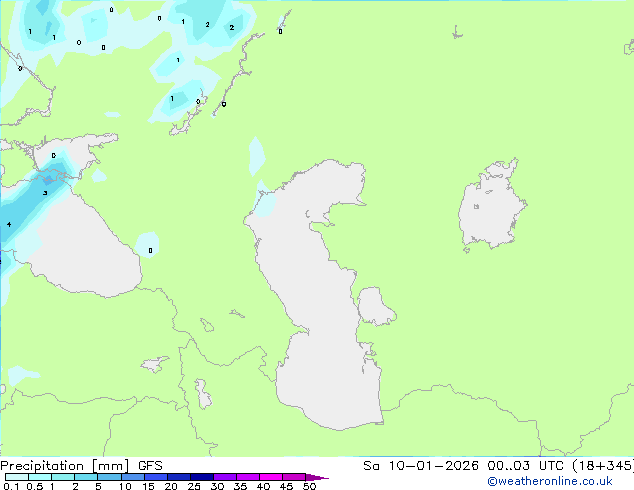Select the GFS model label
This screenshot has height=490, width=634.
tap(150, 466)
